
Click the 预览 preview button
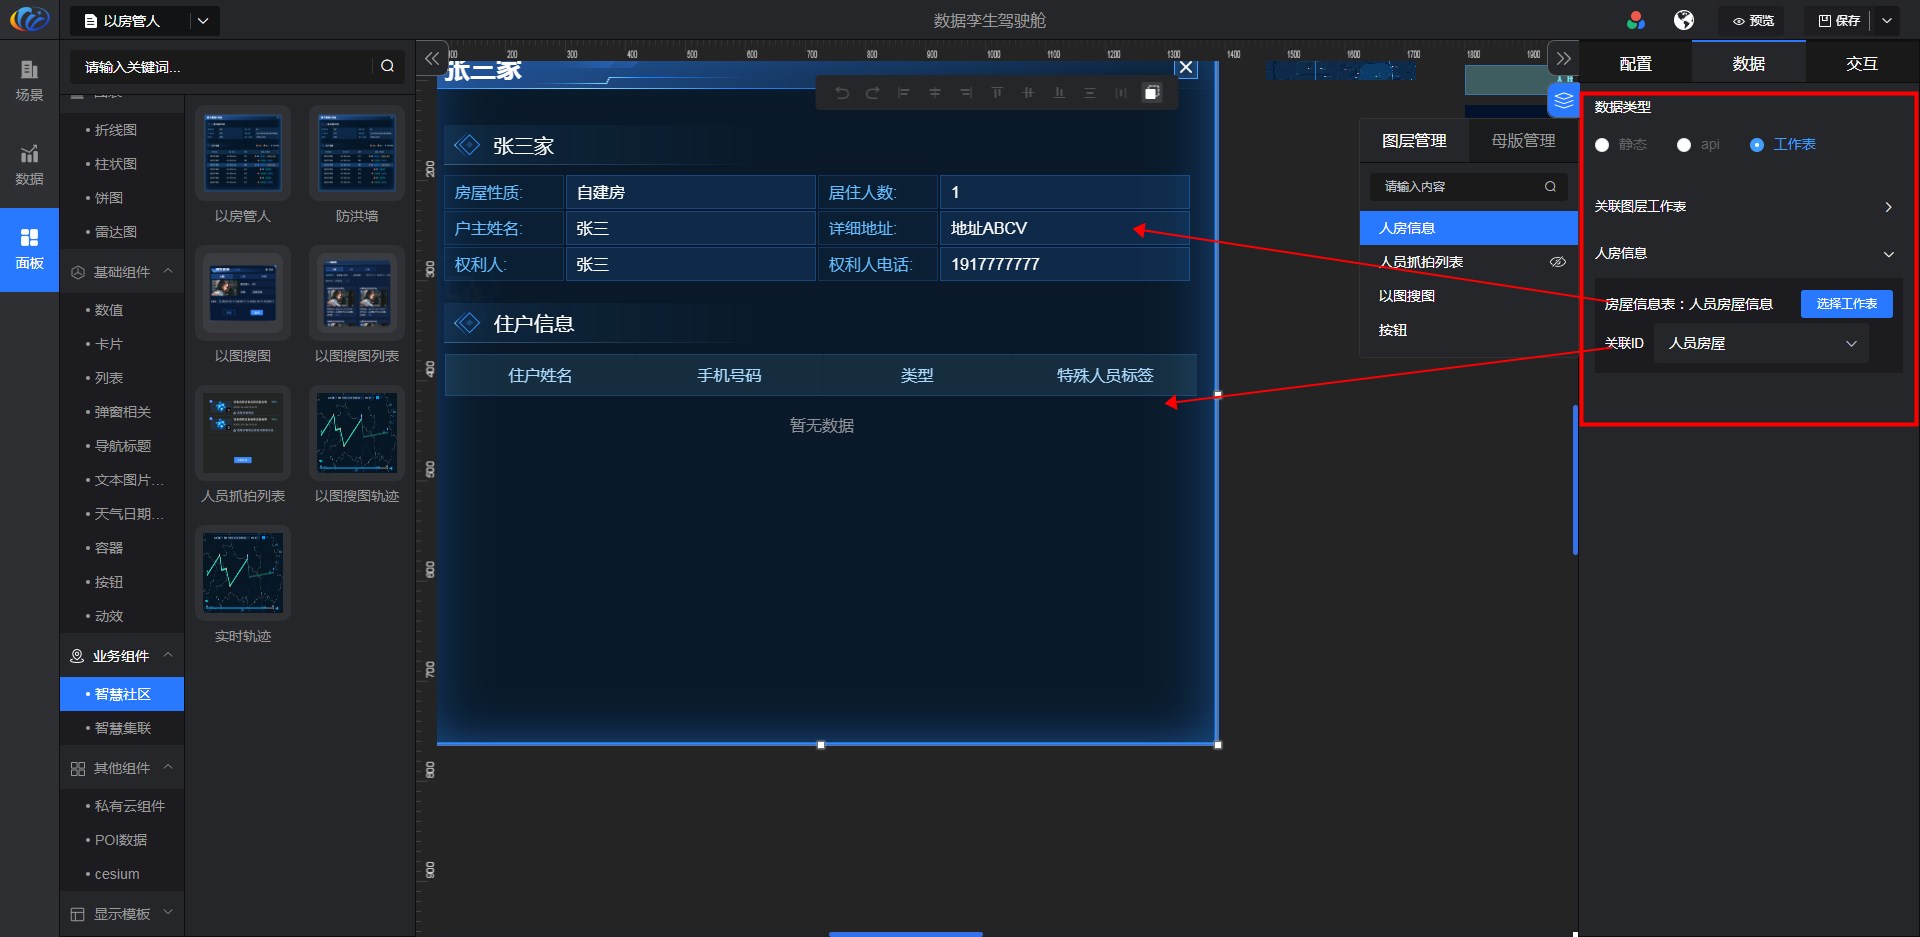[x=1754, y=20]
